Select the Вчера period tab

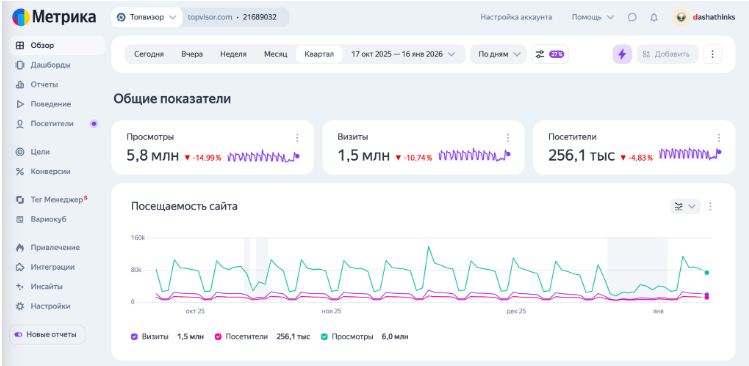coord(192,54)
